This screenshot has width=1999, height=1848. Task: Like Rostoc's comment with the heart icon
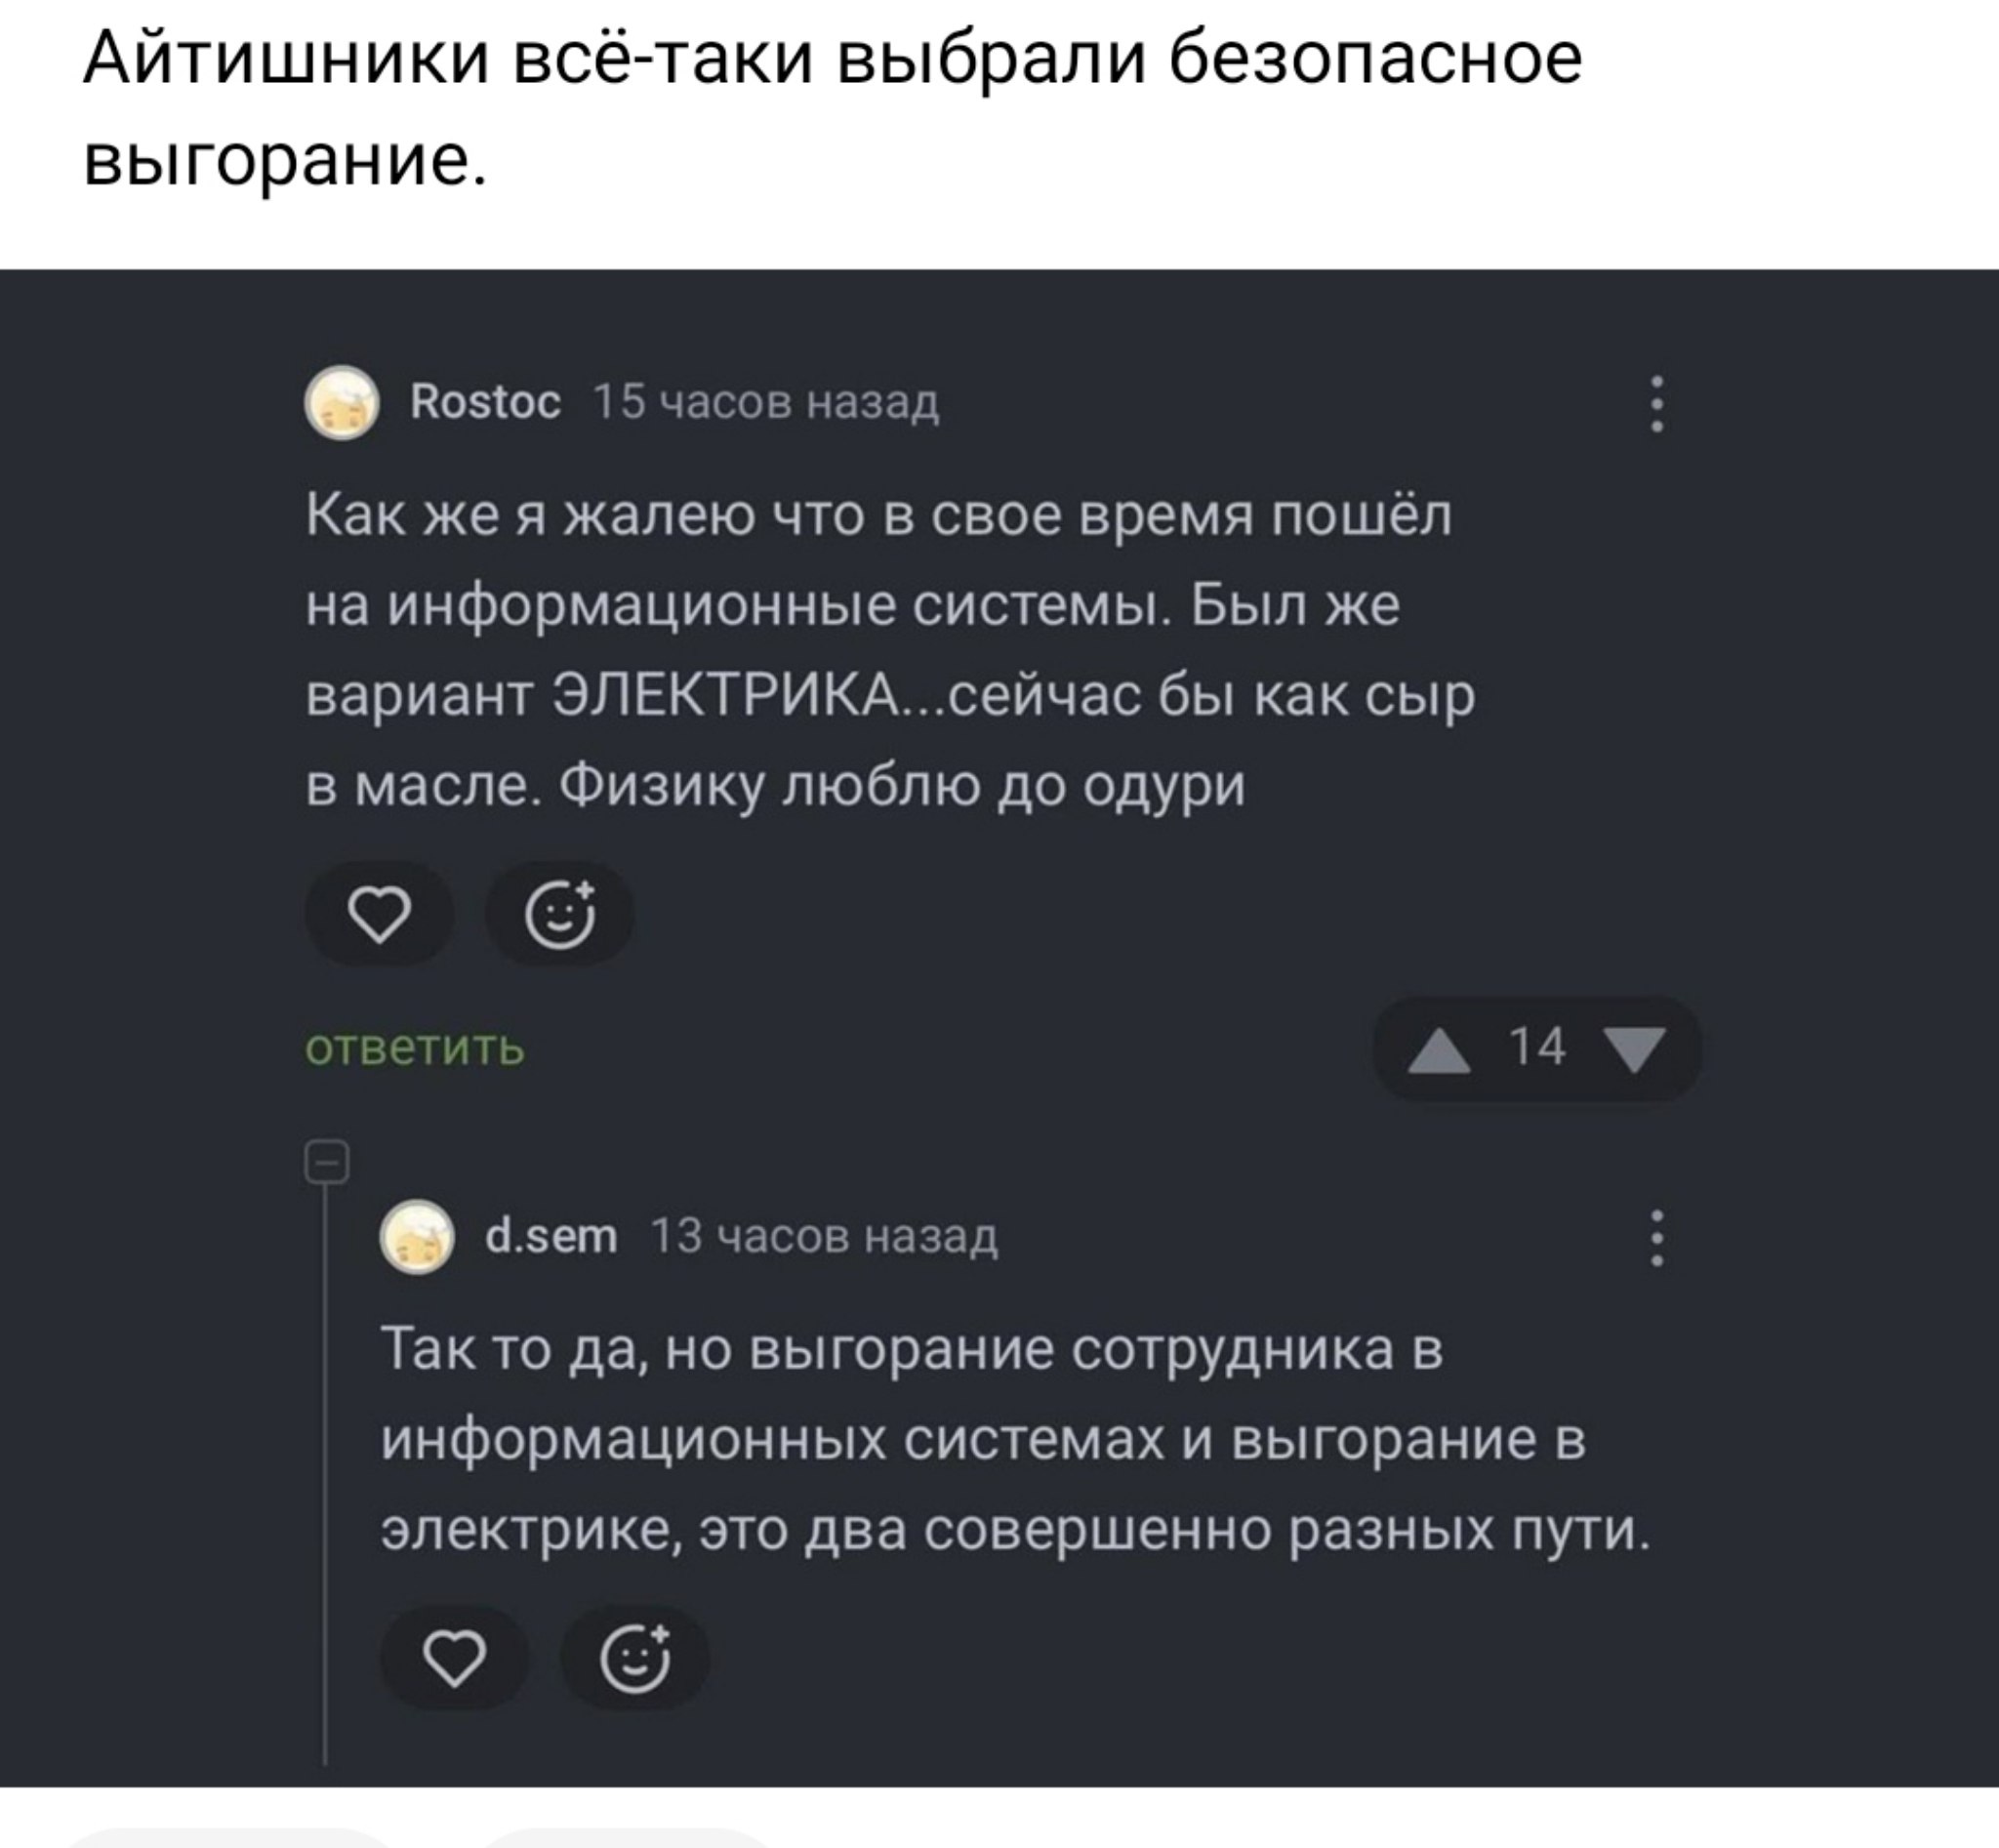379,914
